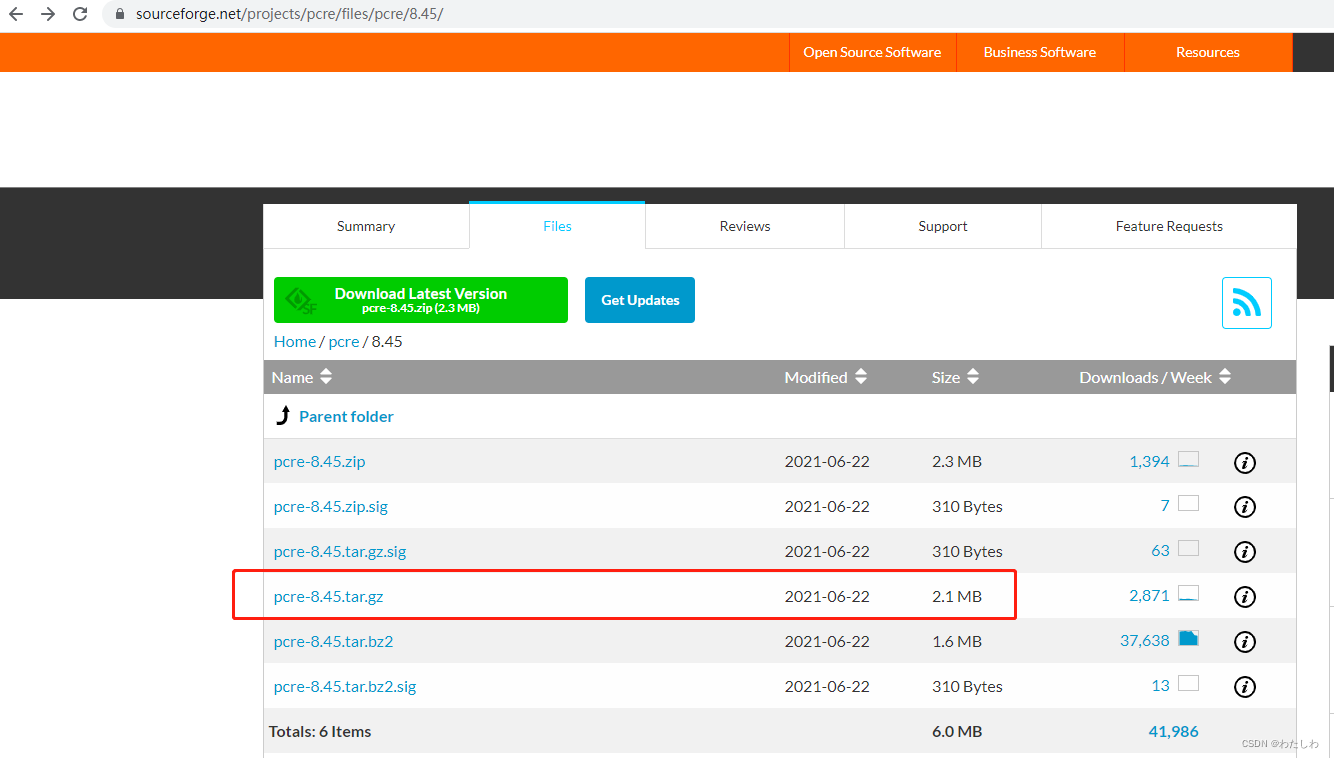Image resolution: width=1334 pixels, height=758 pixels.
Task: Click the 41,986 total downloads count
Action: click(1174, 732)
